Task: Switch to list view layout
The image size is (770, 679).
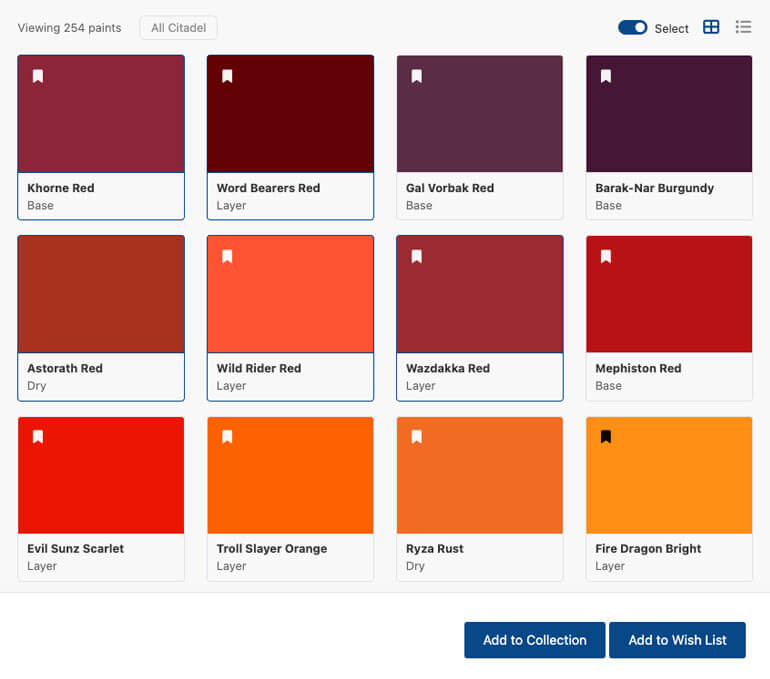Action: point(743,27)
